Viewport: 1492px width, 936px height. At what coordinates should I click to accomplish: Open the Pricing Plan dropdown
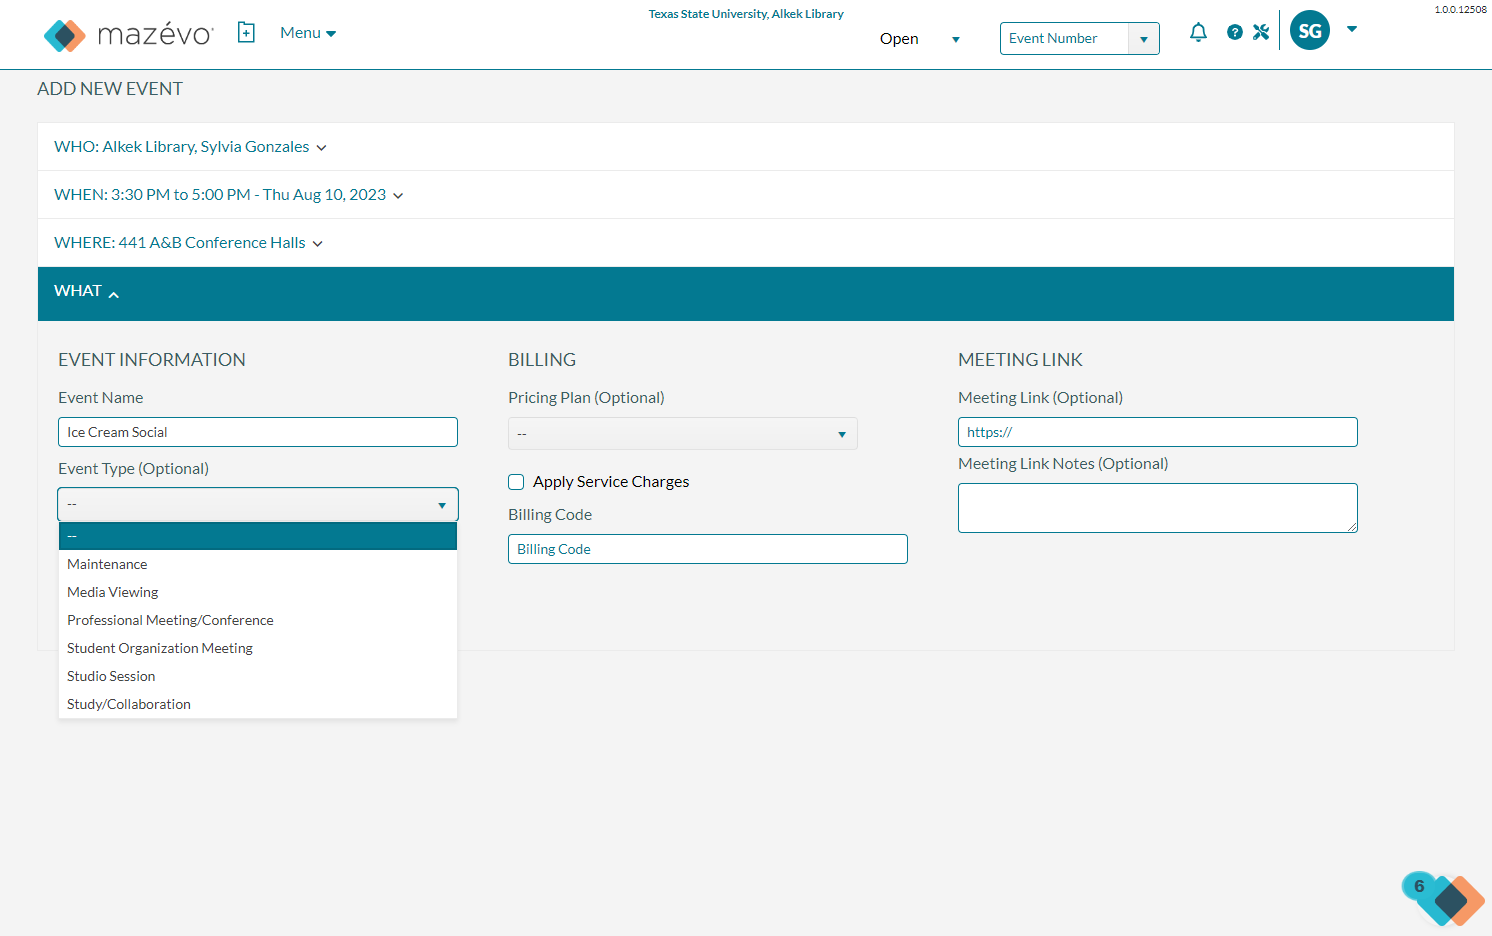pos(683,434)
